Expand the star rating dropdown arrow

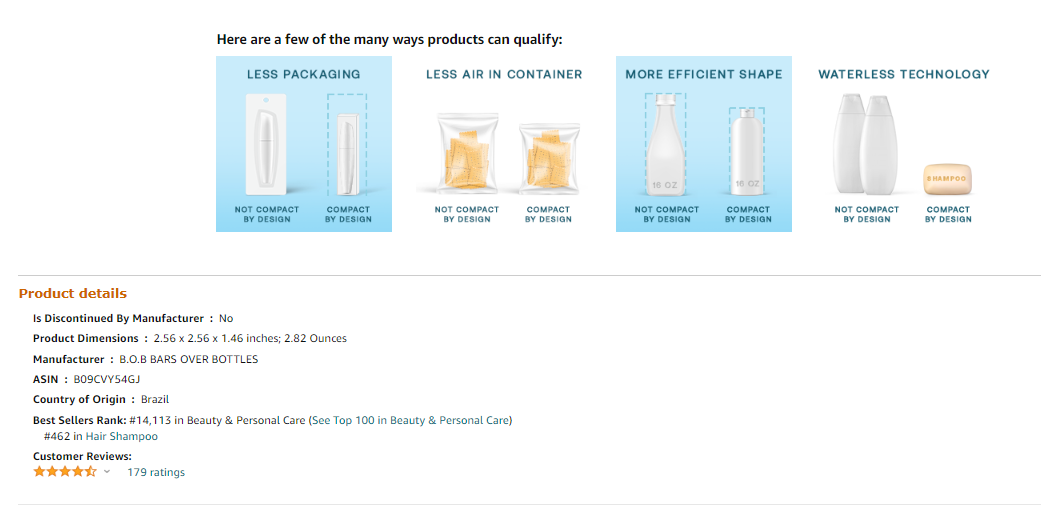(107, 472)
